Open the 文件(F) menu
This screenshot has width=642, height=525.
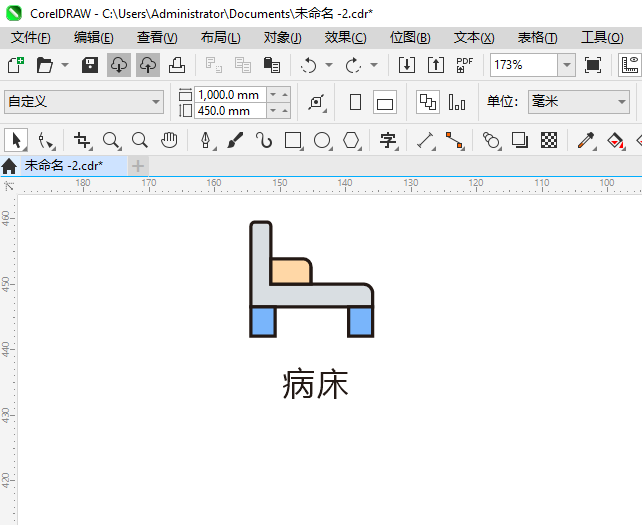coord(31,38)
